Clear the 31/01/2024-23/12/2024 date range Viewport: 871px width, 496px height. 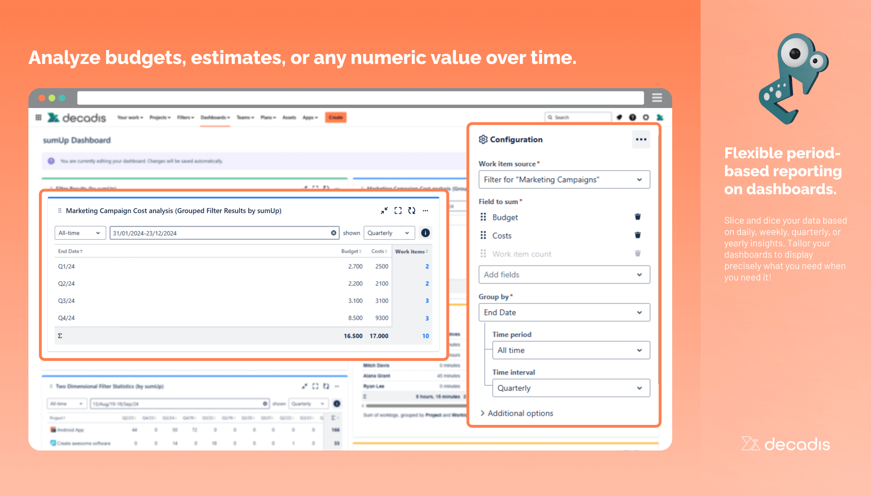pos(333,233)
